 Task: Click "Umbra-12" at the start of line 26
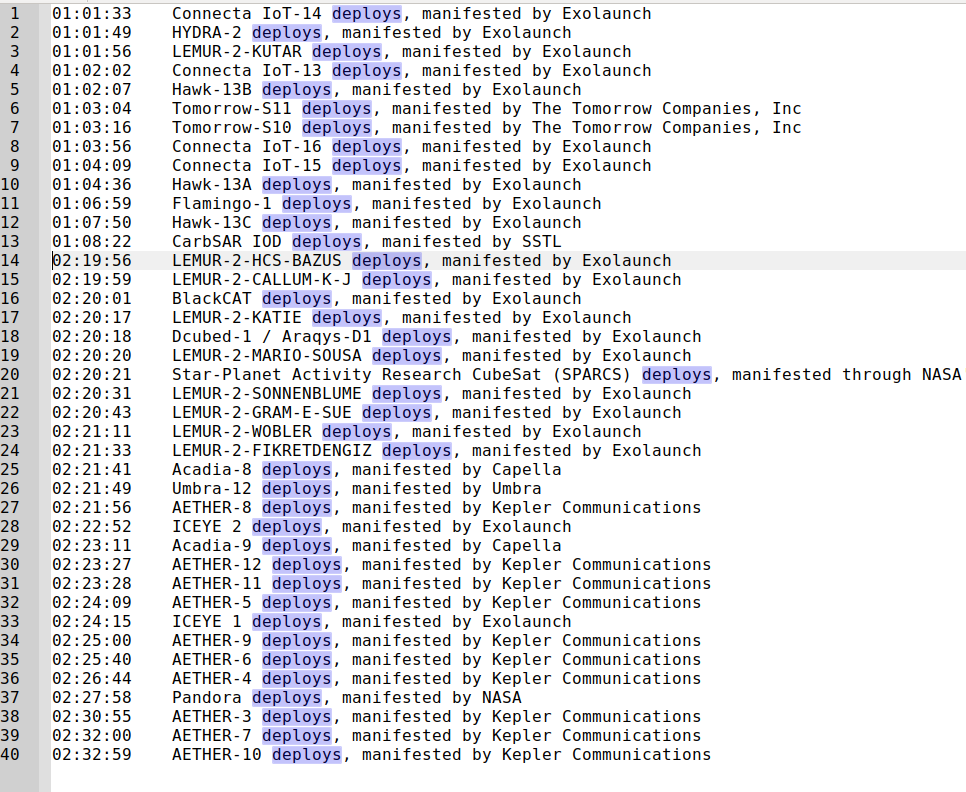(211, 489)
